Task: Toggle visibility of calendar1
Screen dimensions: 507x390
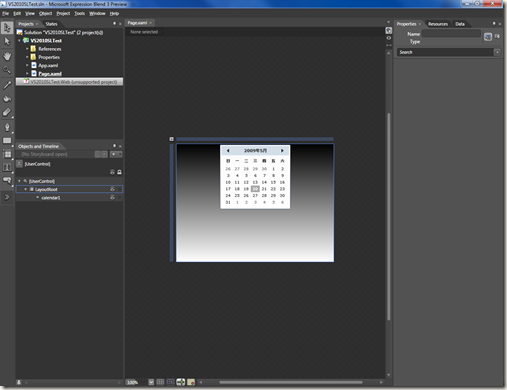Action: 112,197
